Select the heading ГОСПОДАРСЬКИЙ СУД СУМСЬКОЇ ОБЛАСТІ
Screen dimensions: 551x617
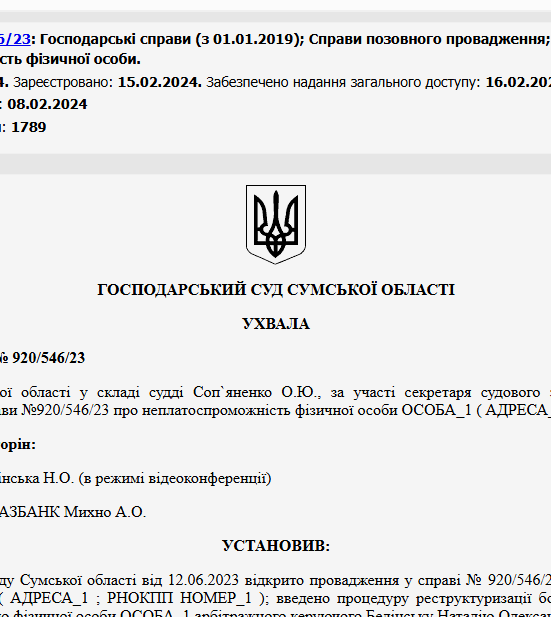tap(276, 290)
